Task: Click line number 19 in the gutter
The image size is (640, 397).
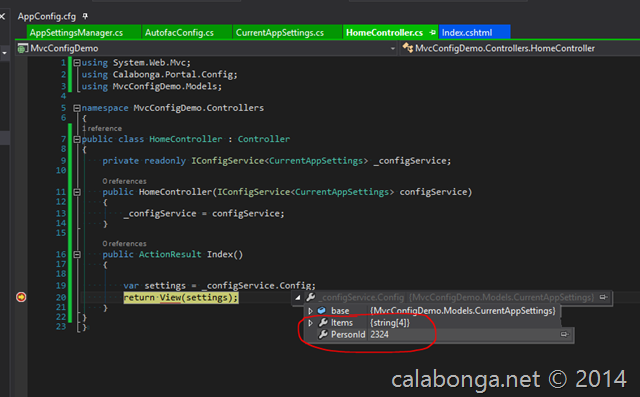Action: pos(61,286)
